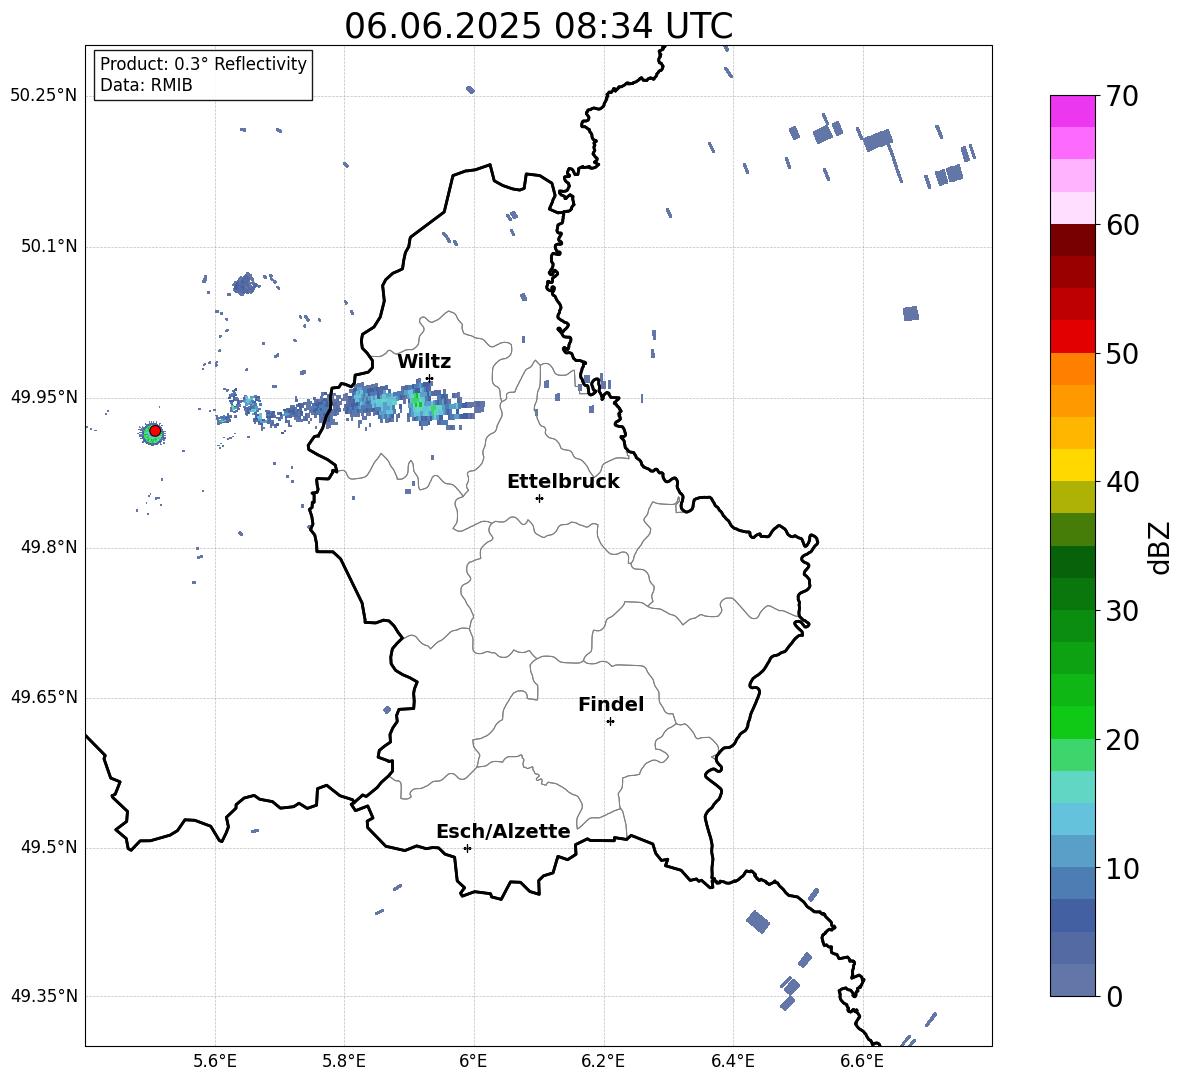This screenshot has height=1081, width=1184.
Task: Click the colorbar tick label 30
Action: pyautogui.click(x=1121, y=611)
